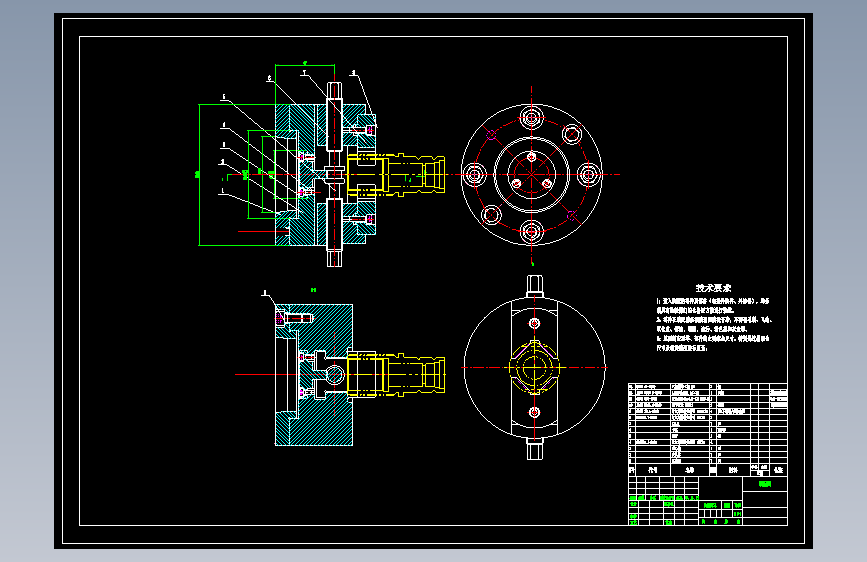Click the green drawing name cell in title block
The width and height of the screenshot is (867, 562).
[765, 484]
